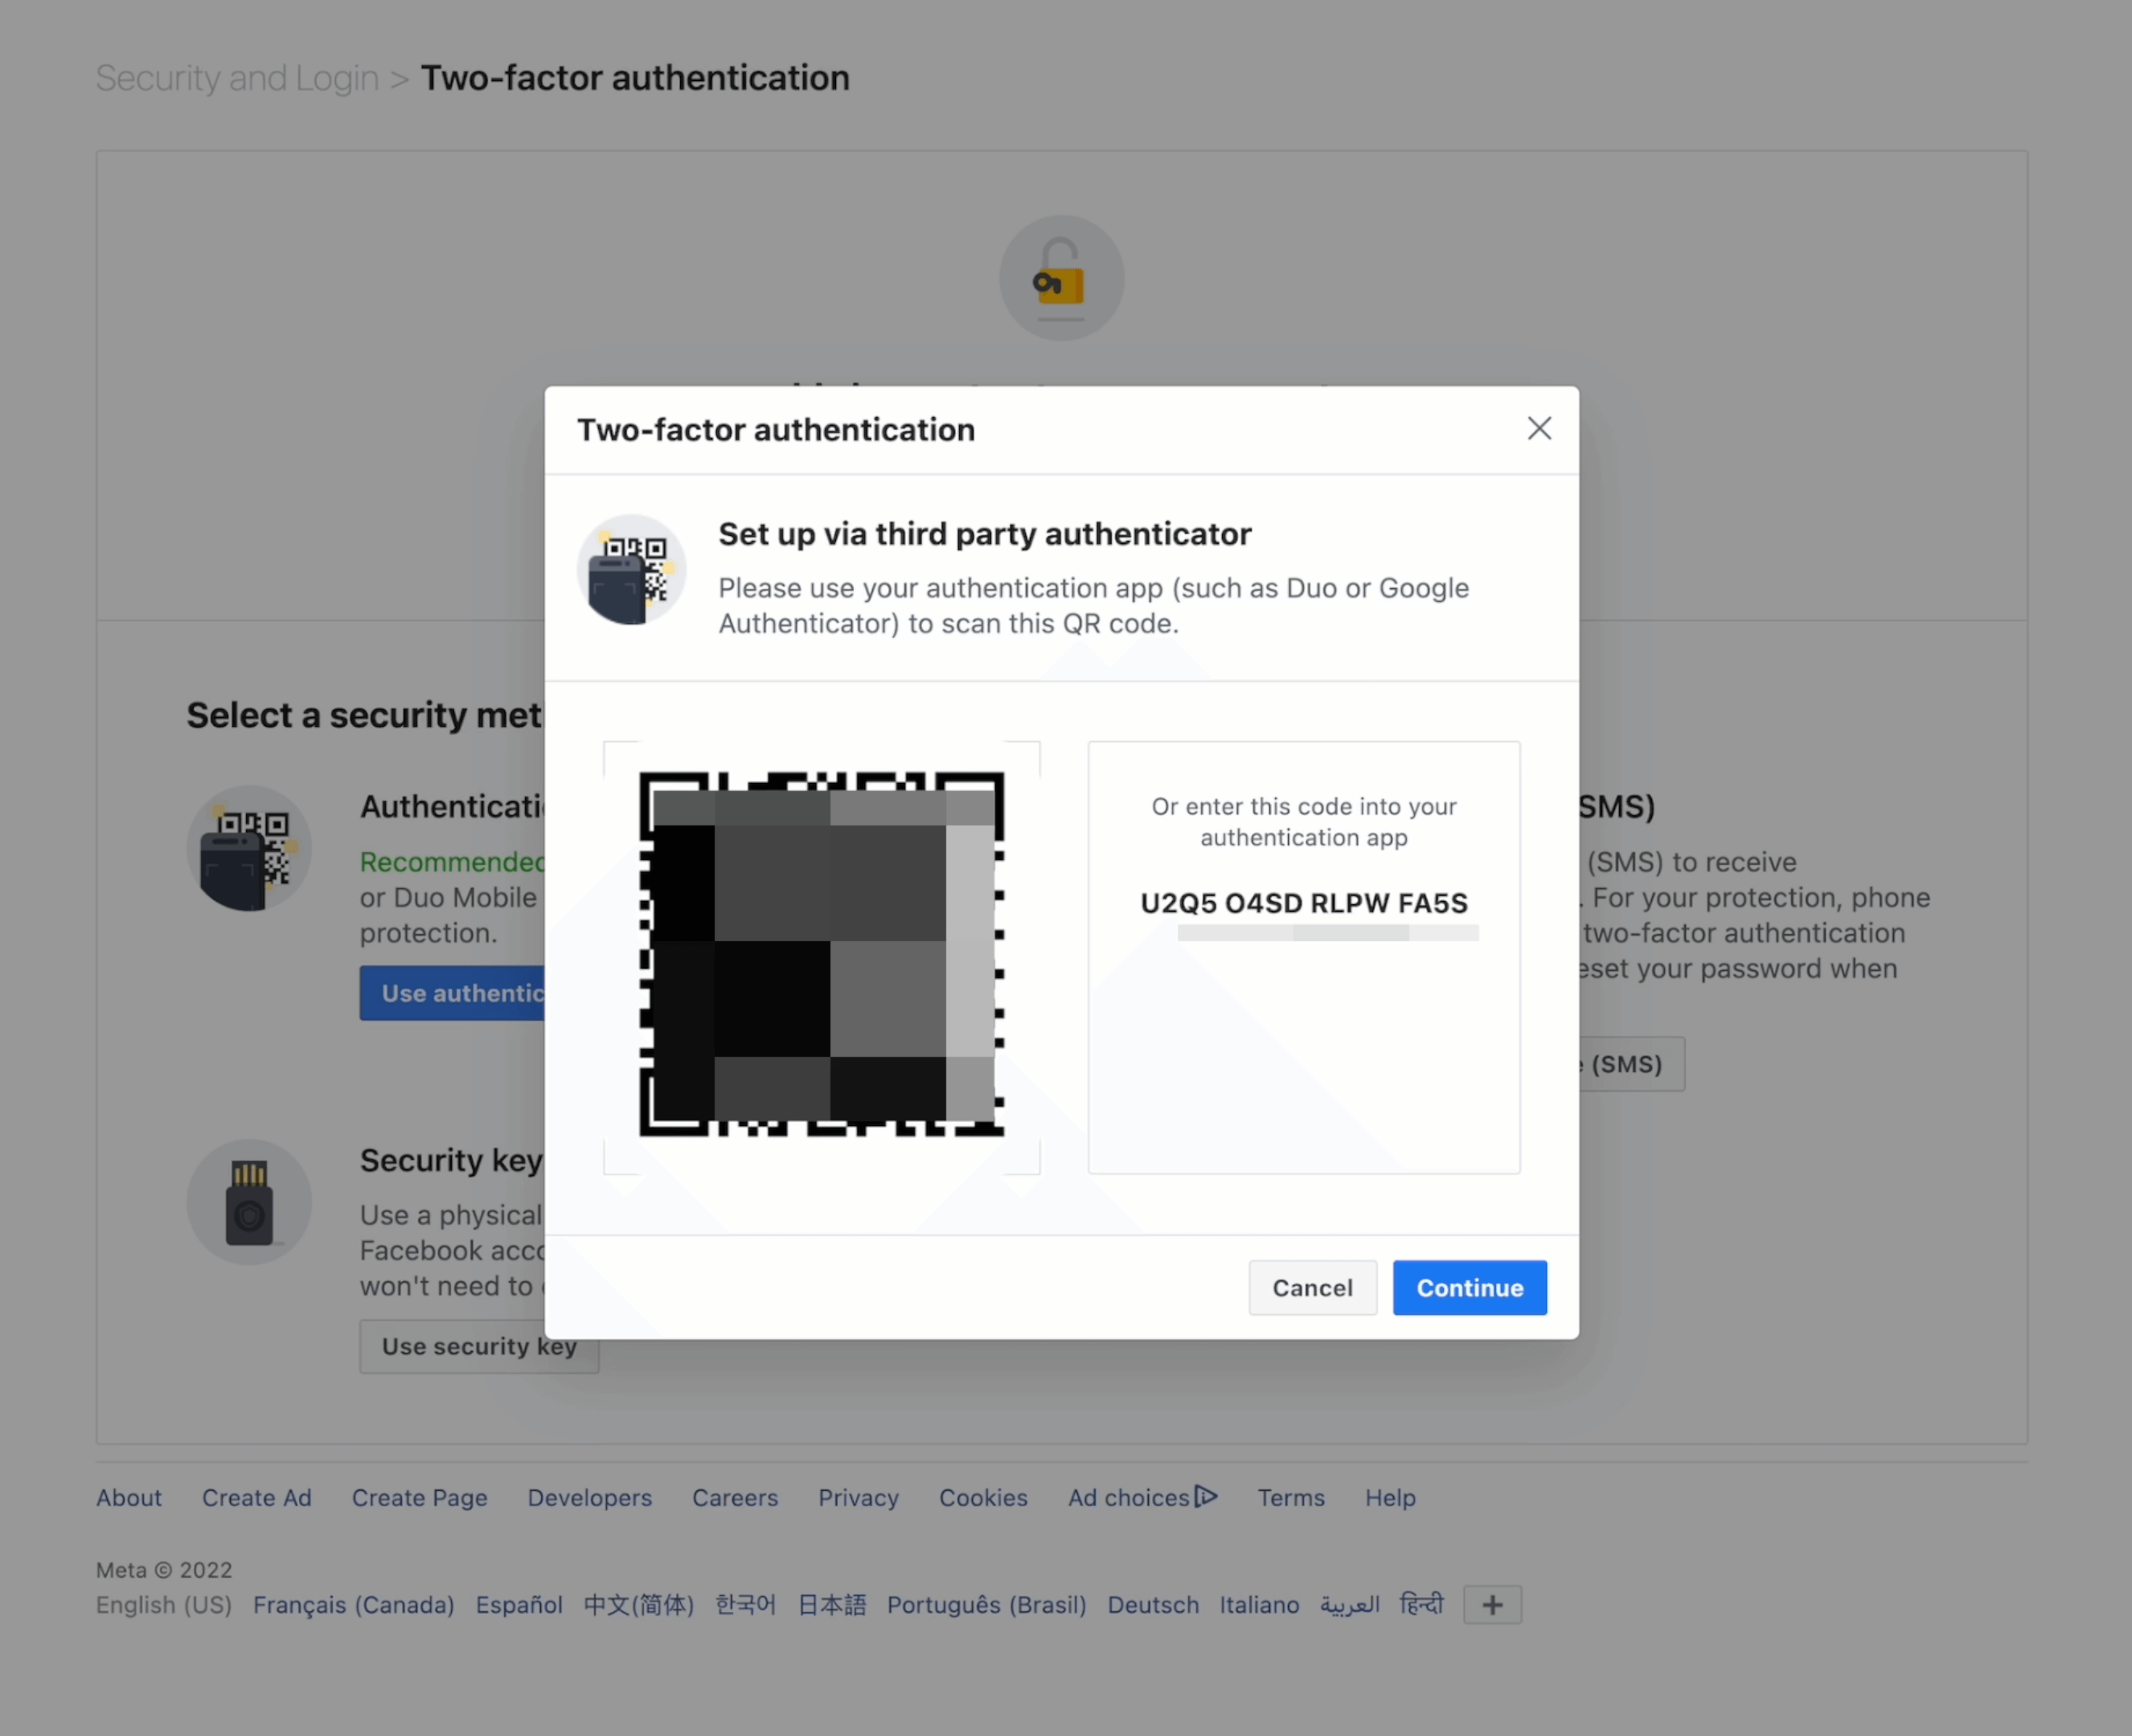This screenshot has width=2132, height=1736.
Task: Click the blue Continue button
Action: click(1469, 1287)
